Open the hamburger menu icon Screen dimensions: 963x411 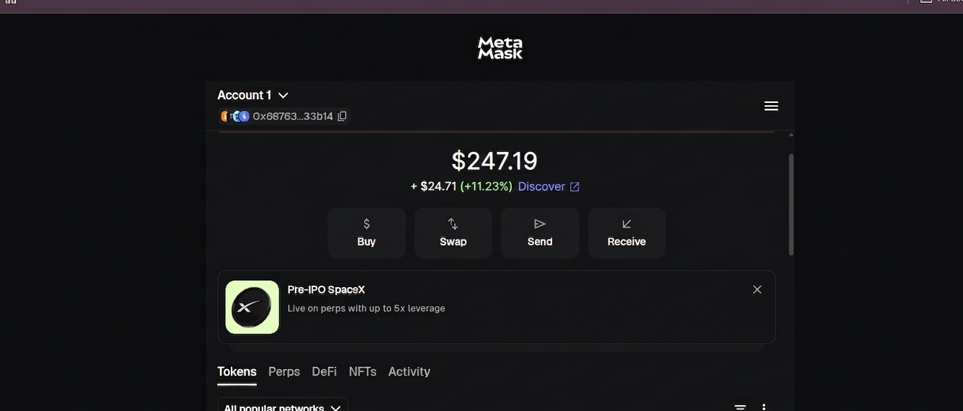click(x=771, y=106)
